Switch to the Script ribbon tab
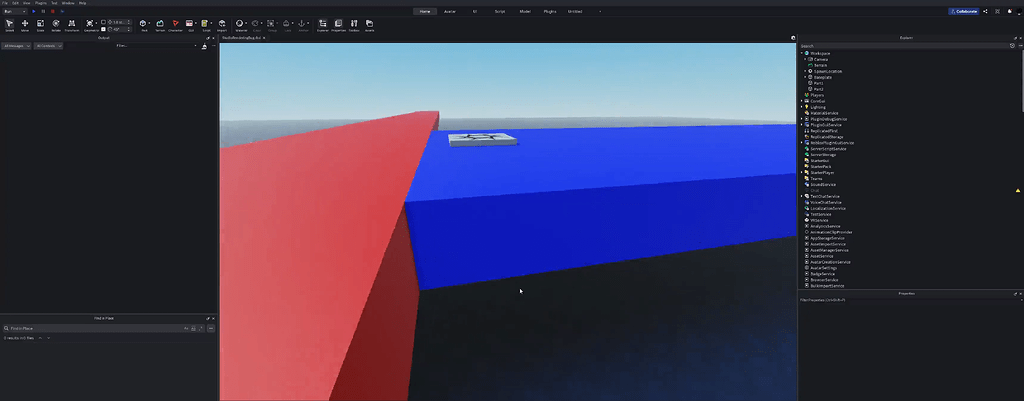Viewport: 1024px width, 401px height. click(500, 11)
